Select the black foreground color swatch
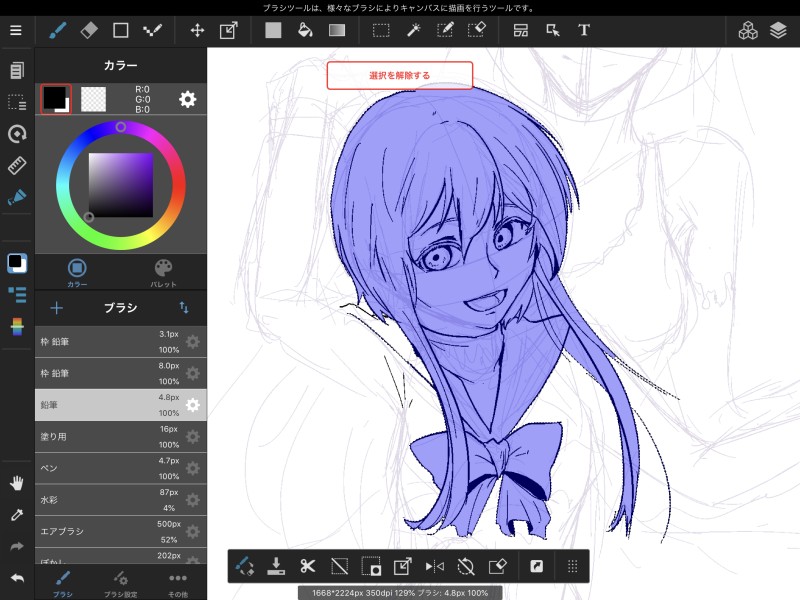800x600 pixels. pos(56,99)
